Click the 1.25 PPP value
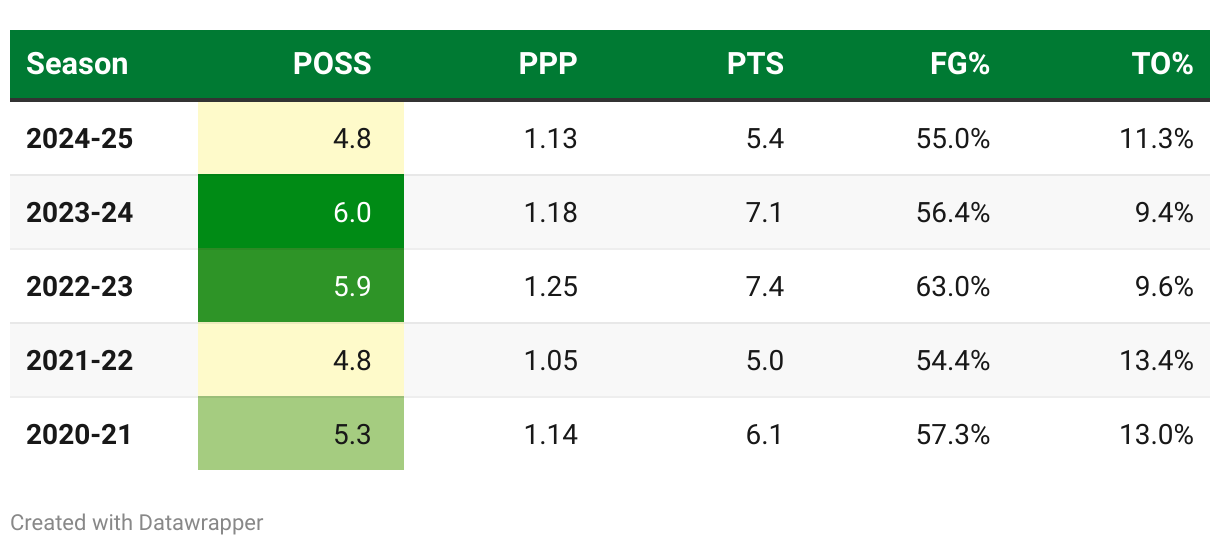Screen dimensions: 1220x546 (x=550, y=286)
